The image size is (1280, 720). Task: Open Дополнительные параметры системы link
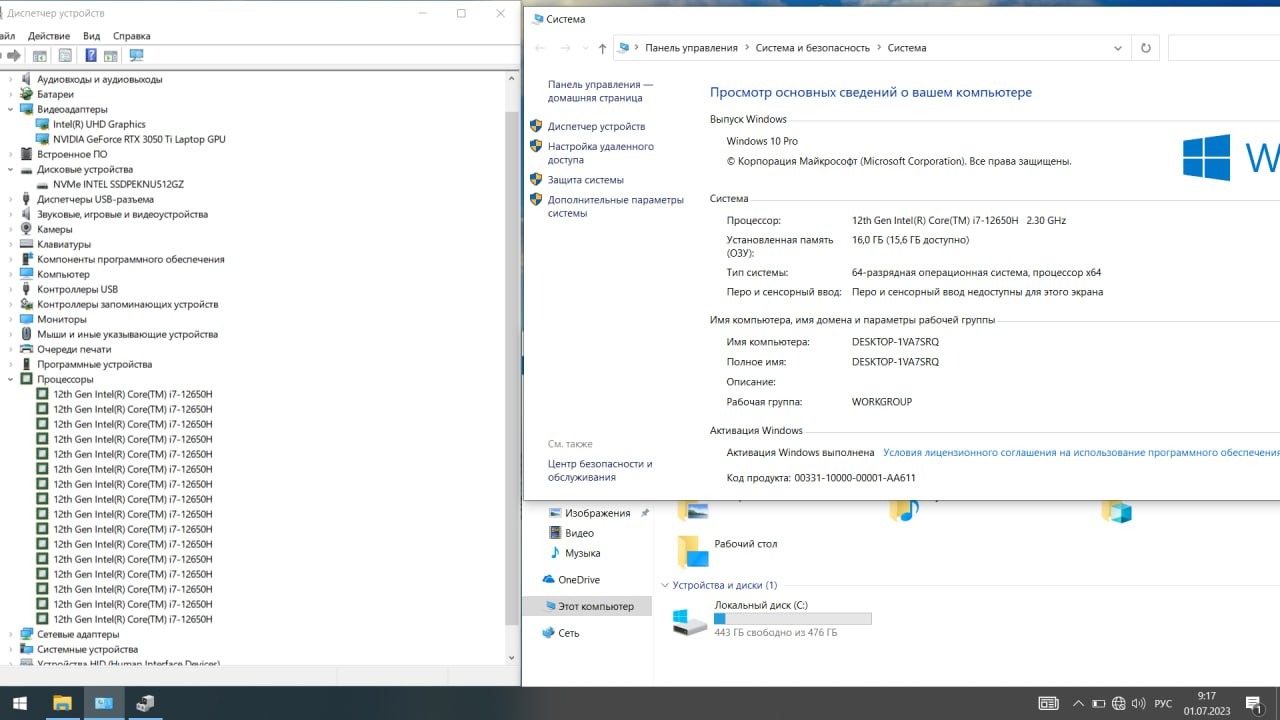616,206
